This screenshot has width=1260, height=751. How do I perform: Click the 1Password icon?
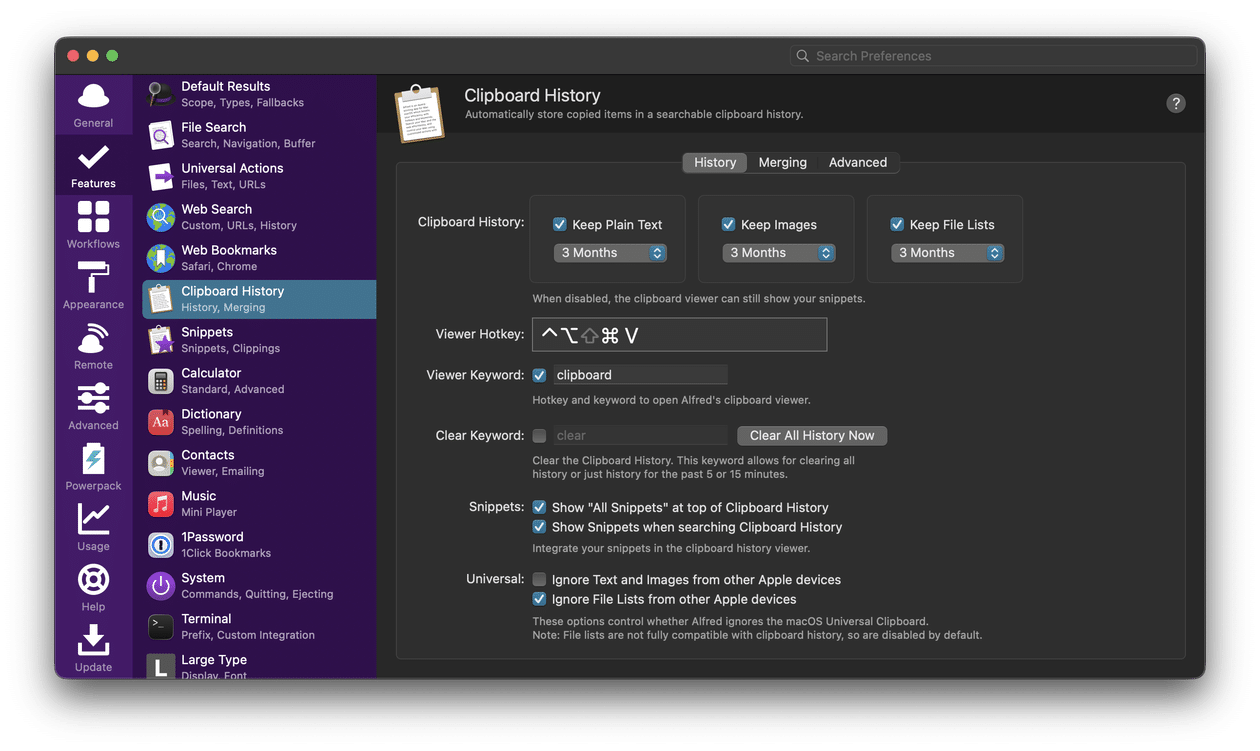(x=160, y=545)
